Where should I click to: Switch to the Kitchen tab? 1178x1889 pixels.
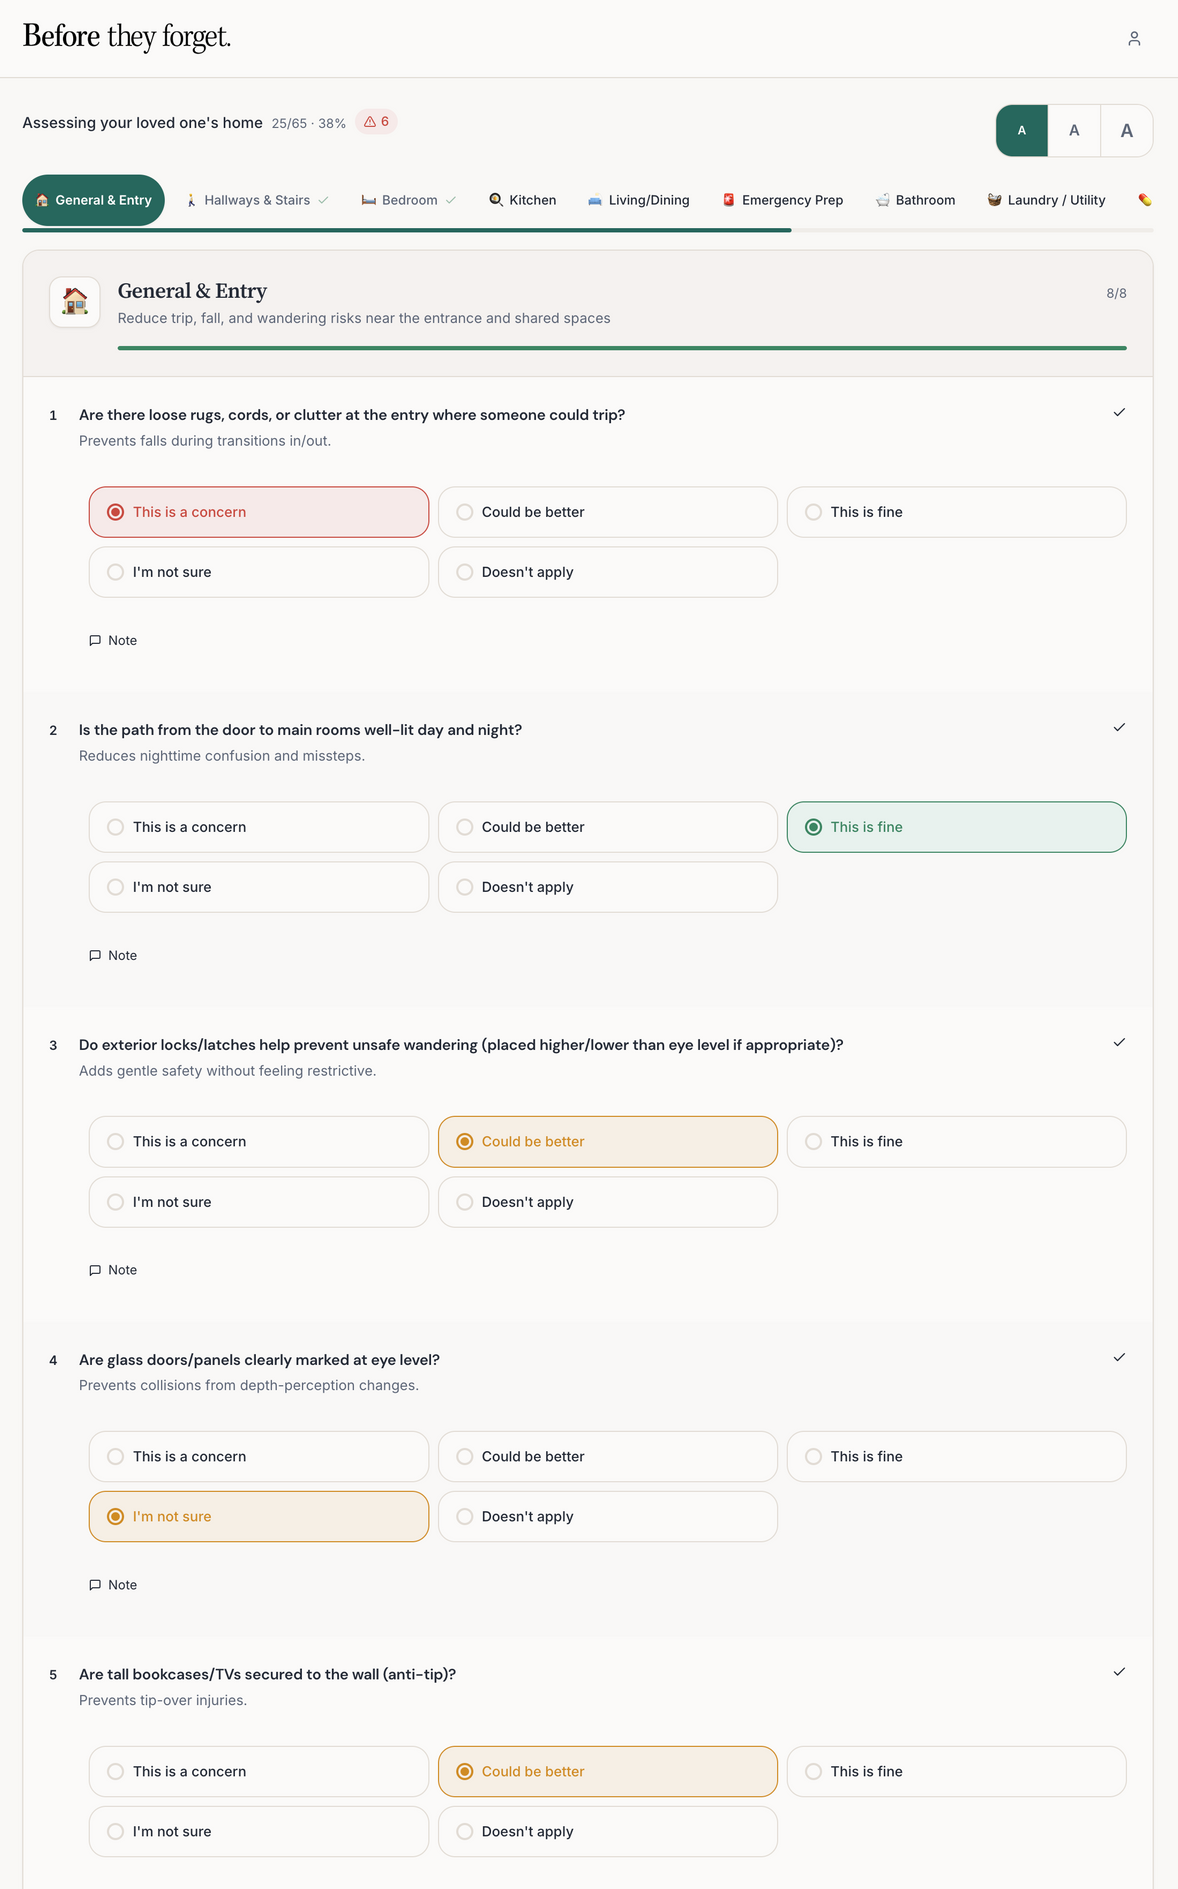coord(522,200)
